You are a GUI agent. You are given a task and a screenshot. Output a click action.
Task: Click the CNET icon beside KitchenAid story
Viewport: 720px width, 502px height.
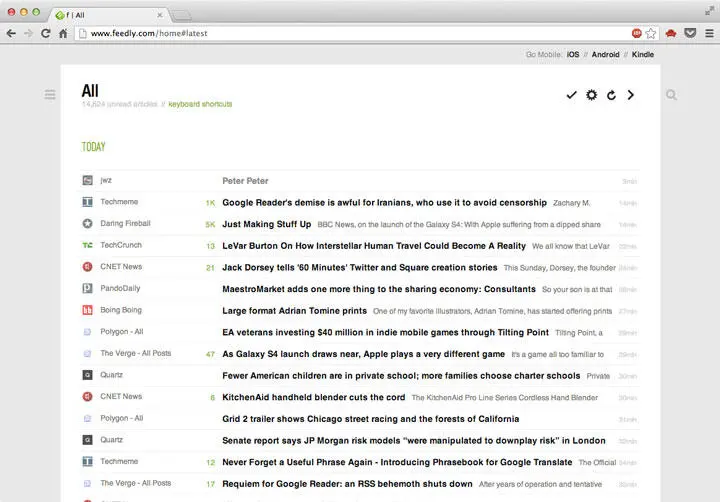[x=87, y=396]
